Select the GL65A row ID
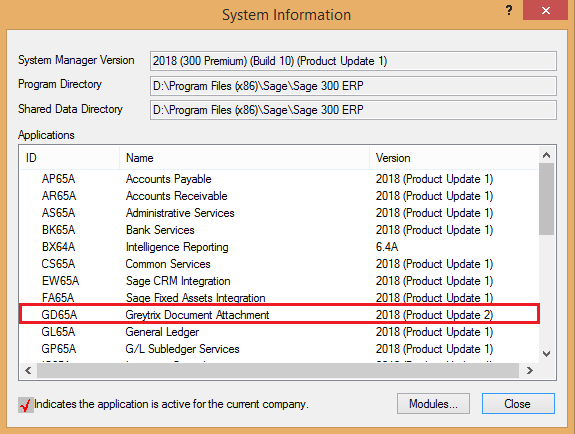The image size is (575, 434). [58, 332]
